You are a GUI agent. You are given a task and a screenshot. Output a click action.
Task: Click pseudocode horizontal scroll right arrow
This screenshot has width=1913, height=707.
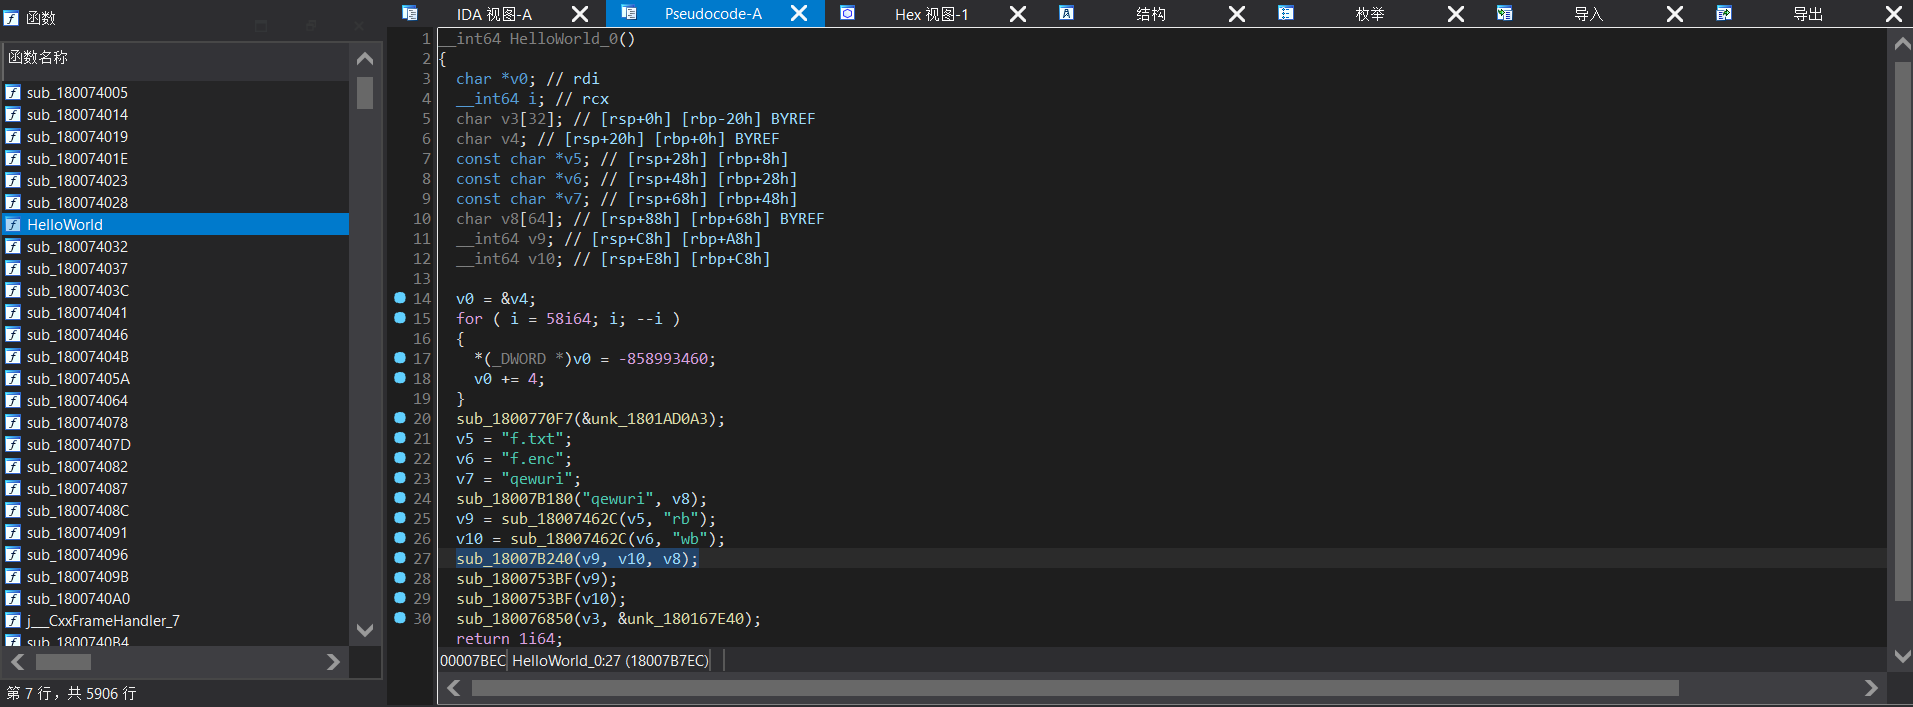click(1871, 688)
